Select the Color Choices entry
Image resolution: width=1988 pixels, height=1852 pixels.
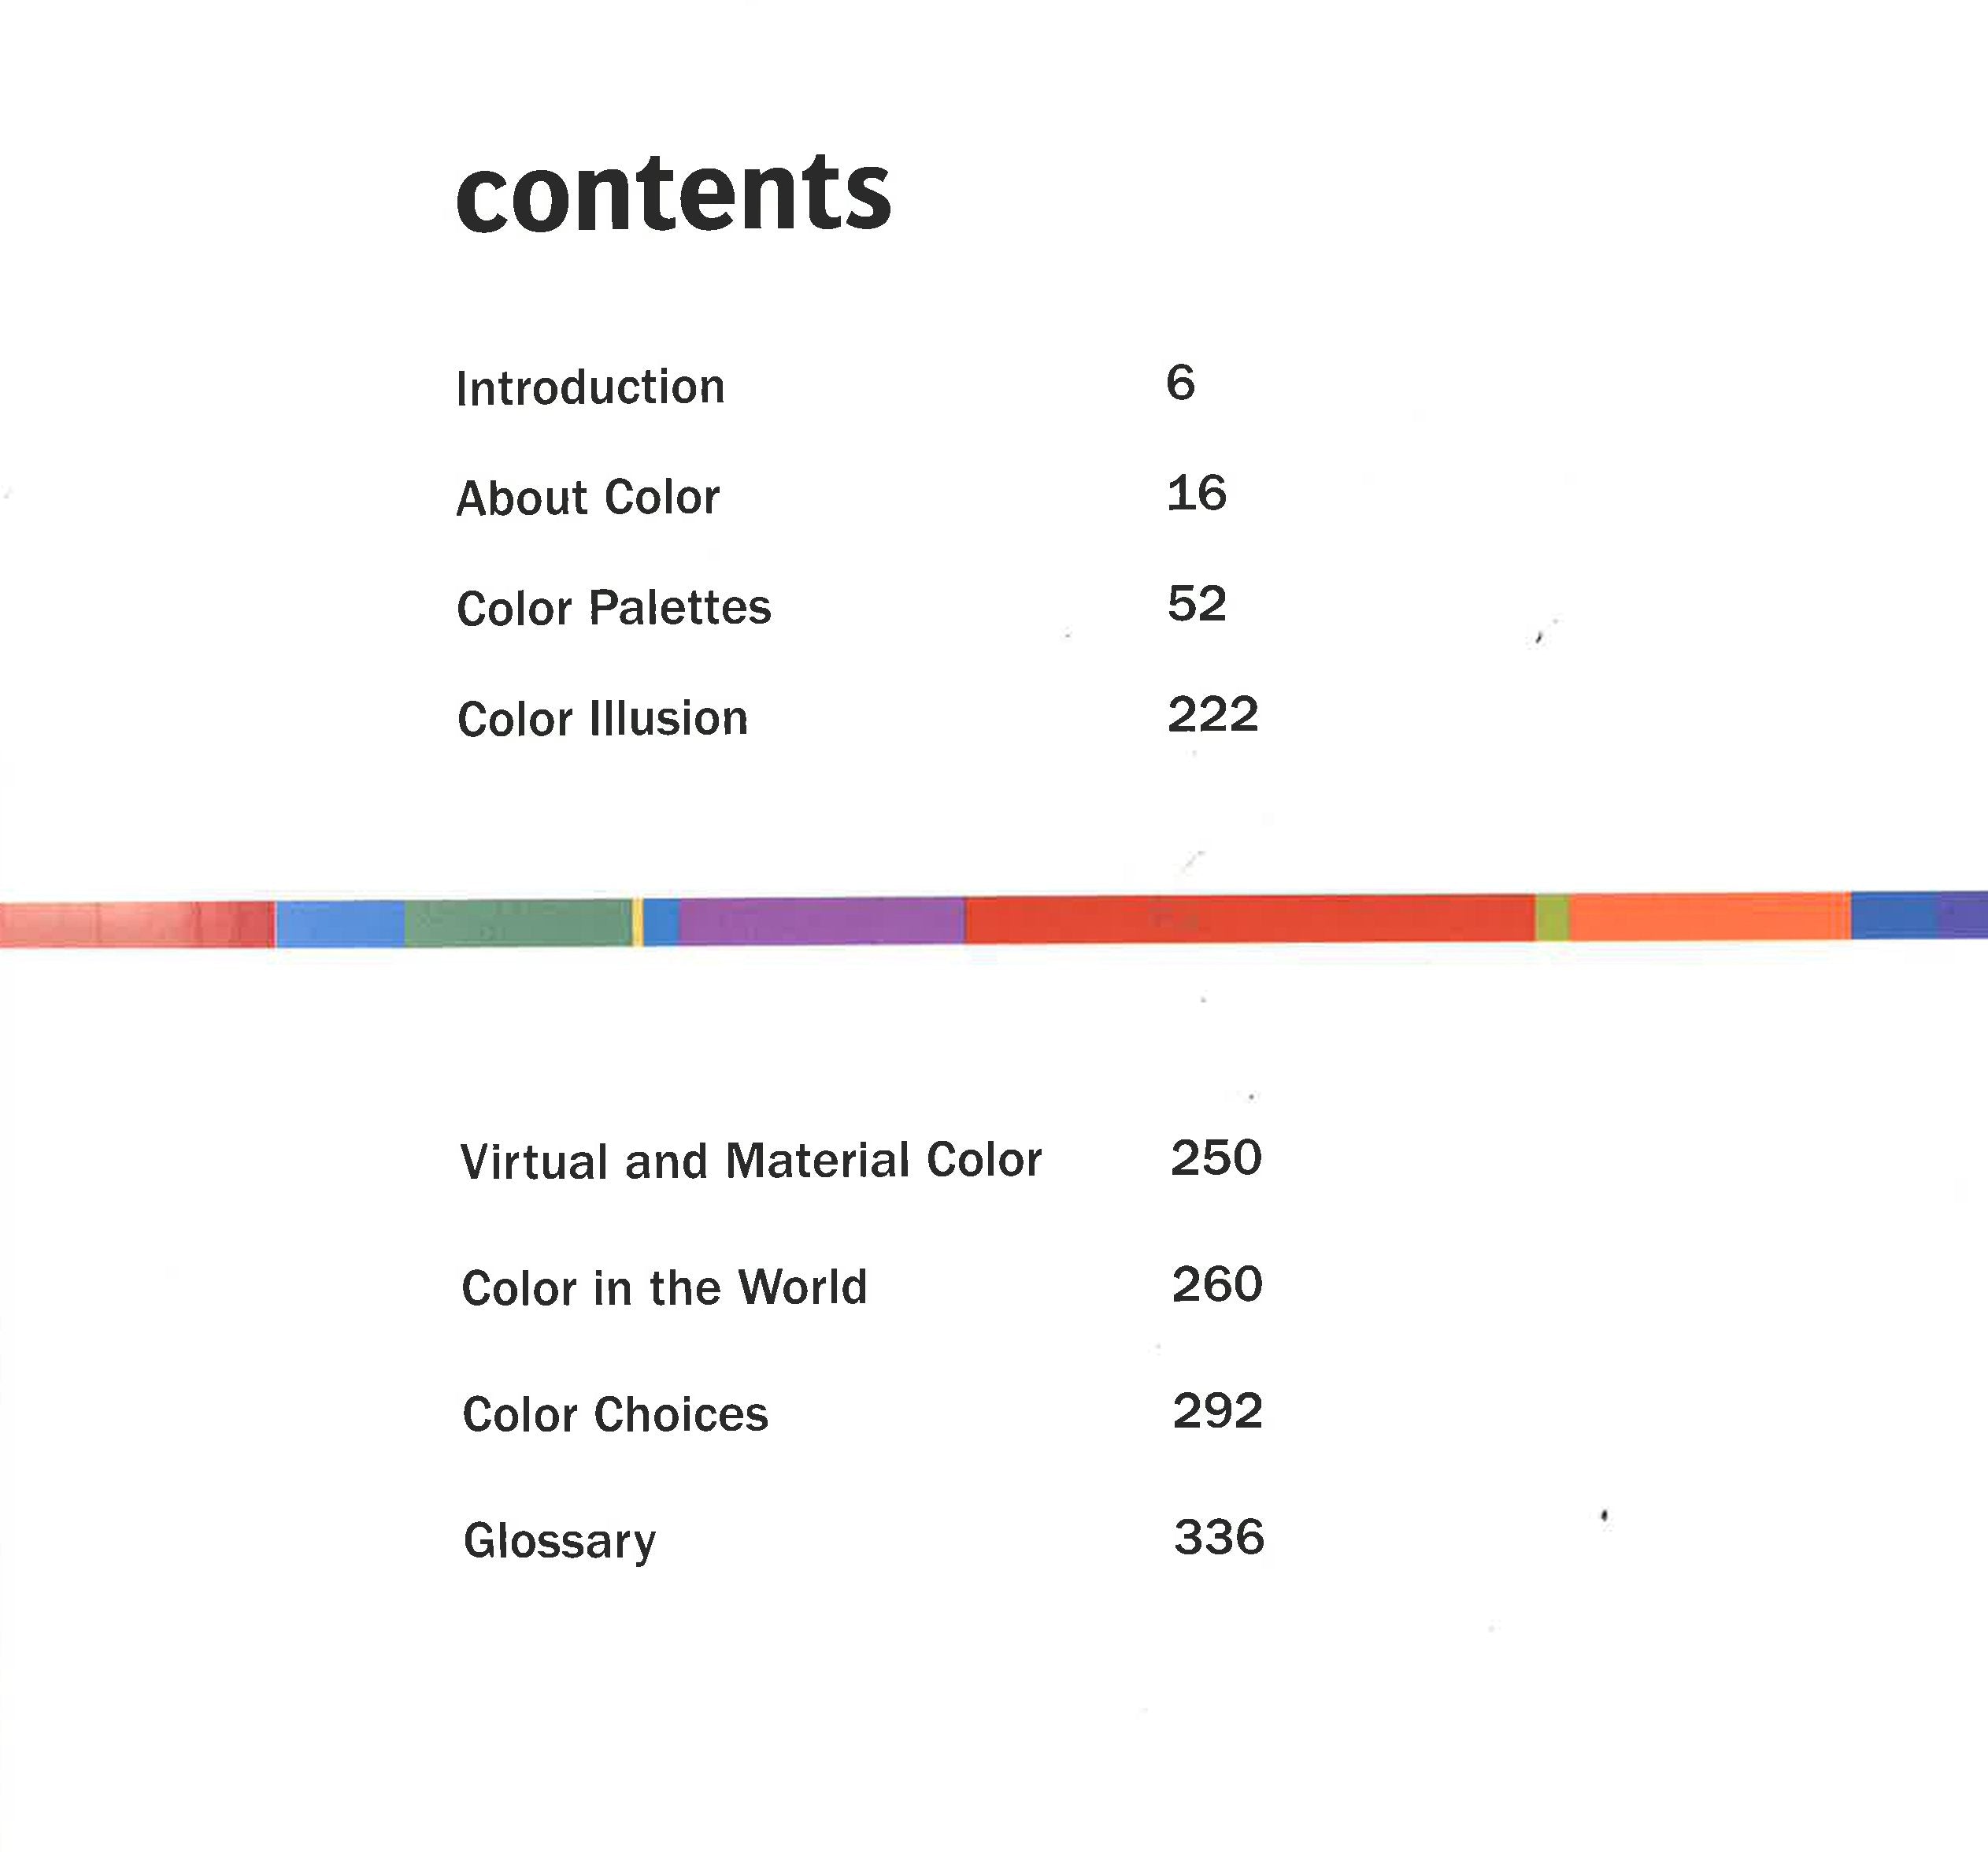click(615, 1415)
